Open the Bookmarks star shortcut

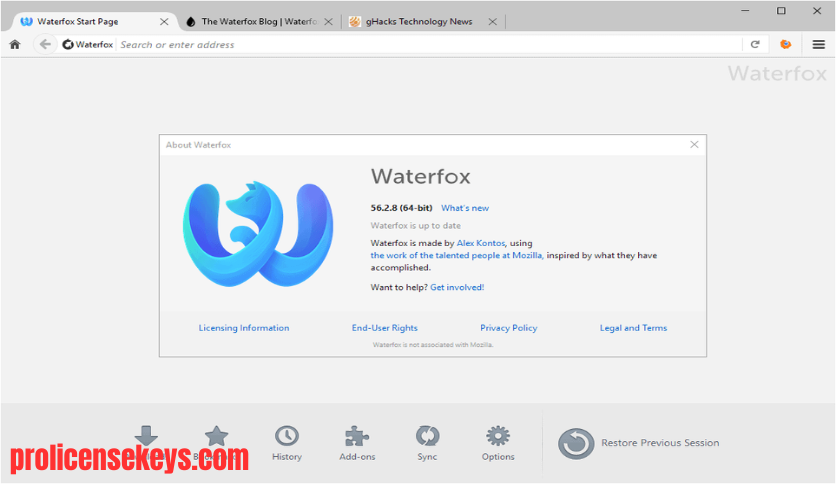(216, 436)
